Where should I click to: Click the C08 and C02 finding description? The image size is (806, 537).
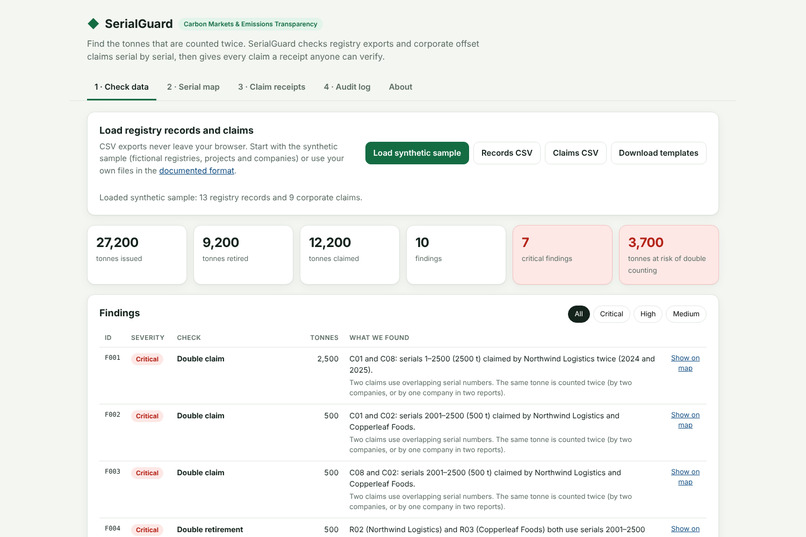tap(485, 478)
